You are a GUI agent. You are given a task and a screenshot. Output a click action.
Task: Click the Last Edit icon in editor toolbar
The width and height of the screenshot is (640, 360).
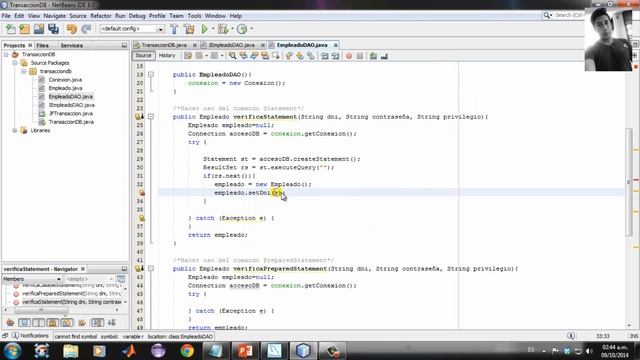188,56
